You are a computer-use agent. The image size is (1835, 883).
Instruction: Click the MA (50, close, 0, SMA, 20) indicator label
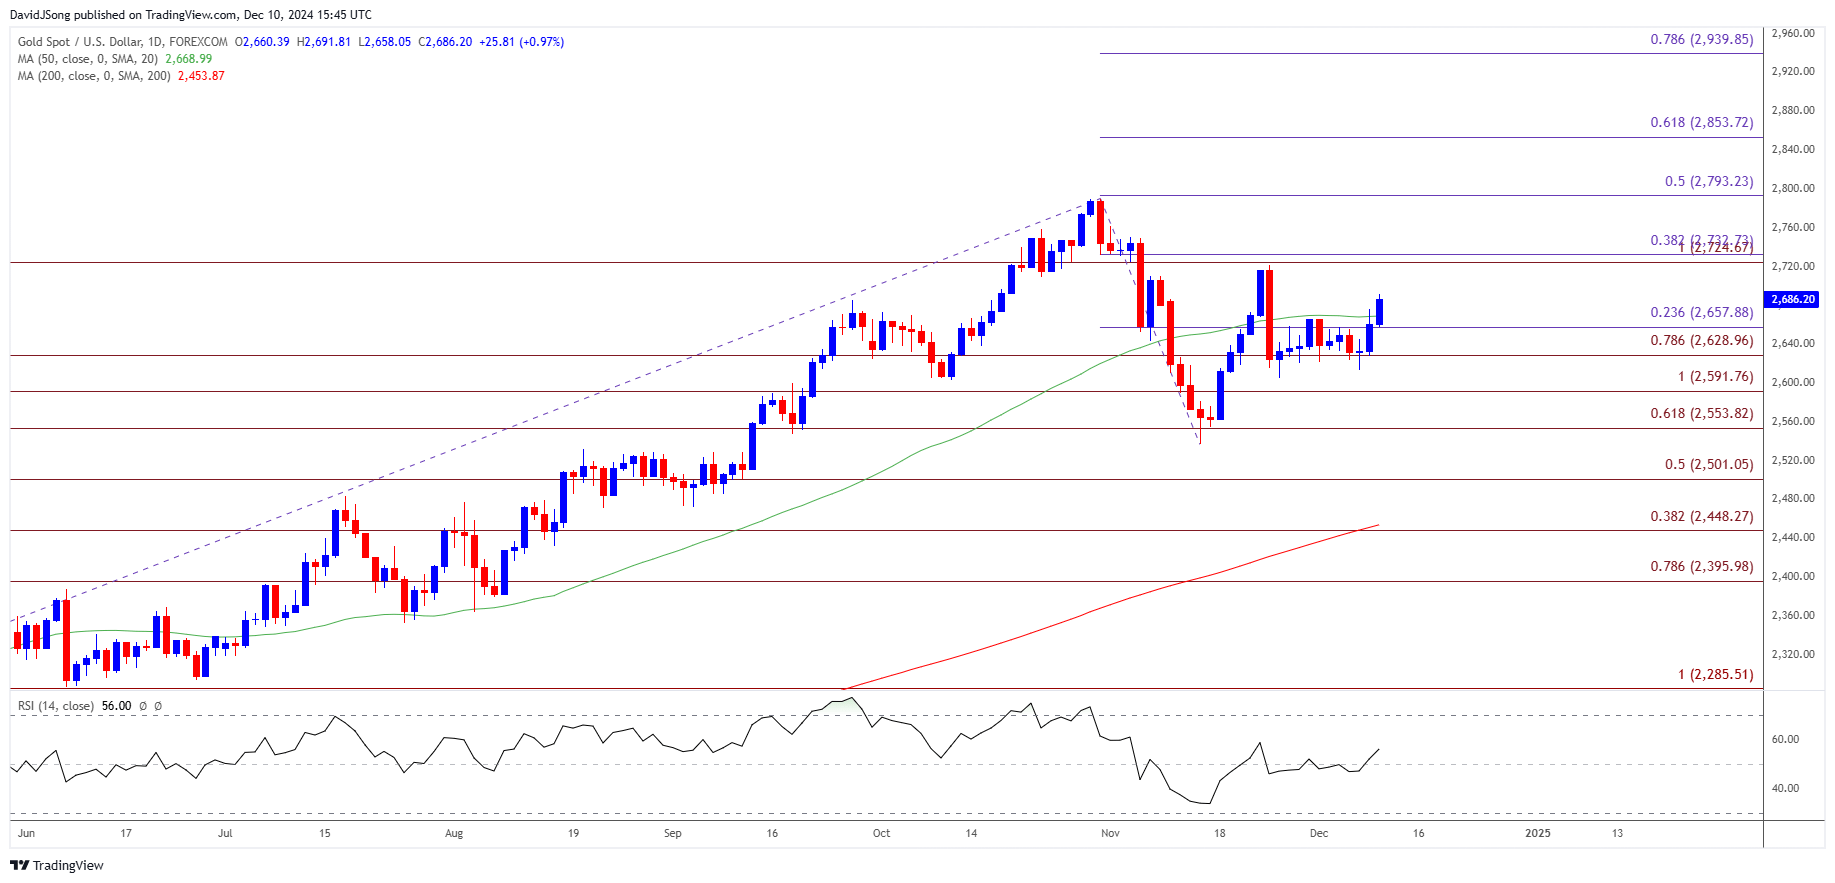(x=88, y=59)
